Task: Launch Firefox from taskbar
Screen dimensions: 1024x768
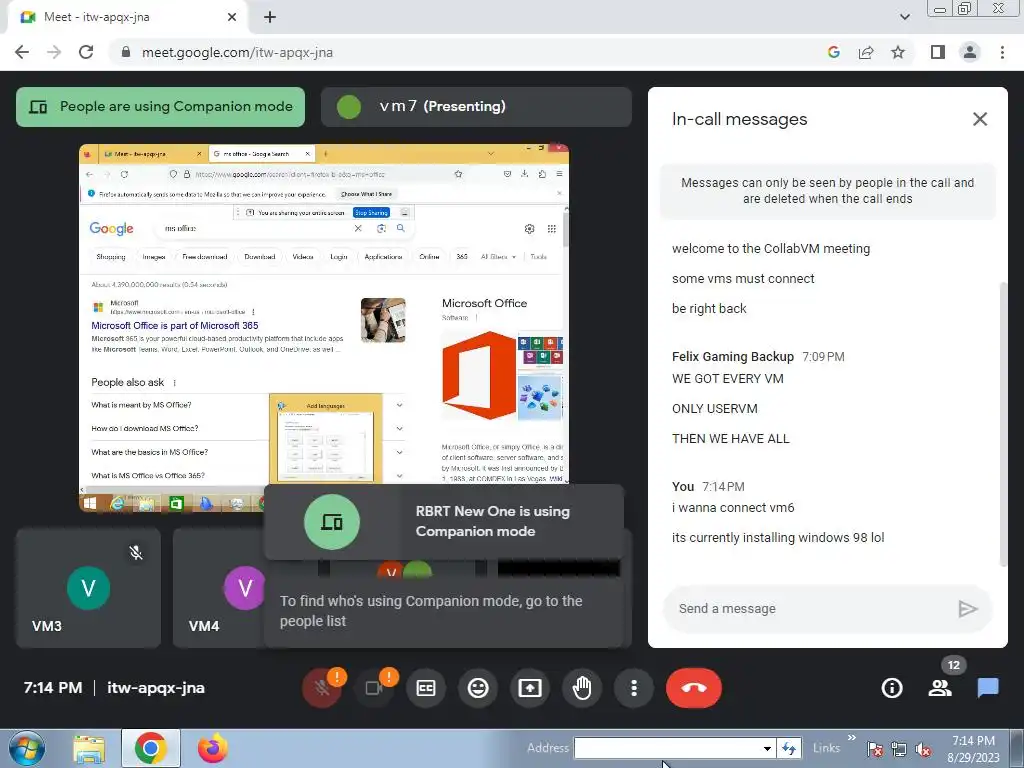Action: coord(213,748)
